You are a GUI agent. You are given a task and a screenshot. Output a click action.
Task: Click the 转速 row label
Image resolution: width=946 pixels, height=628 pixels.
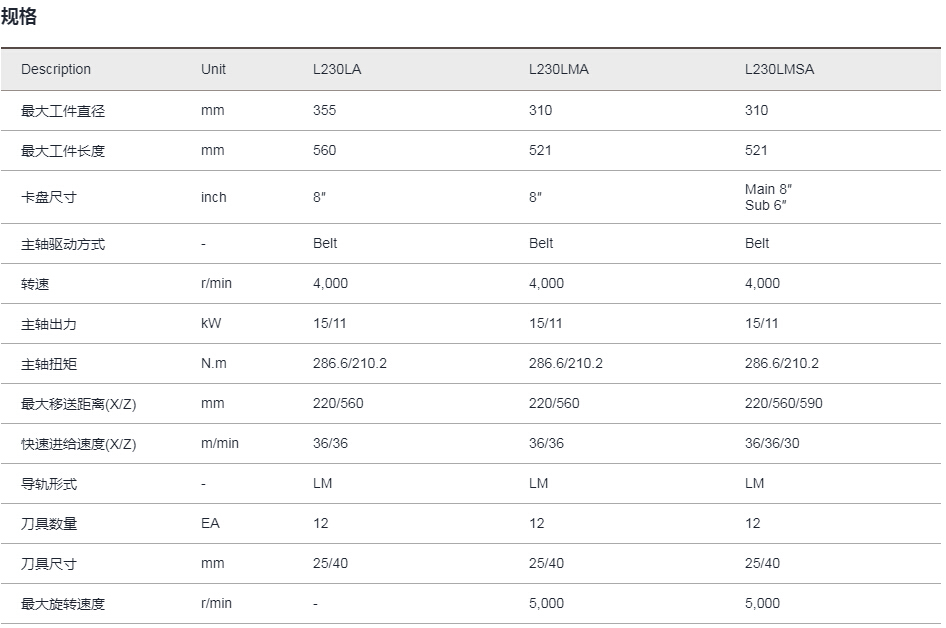[x=35, y=284]
